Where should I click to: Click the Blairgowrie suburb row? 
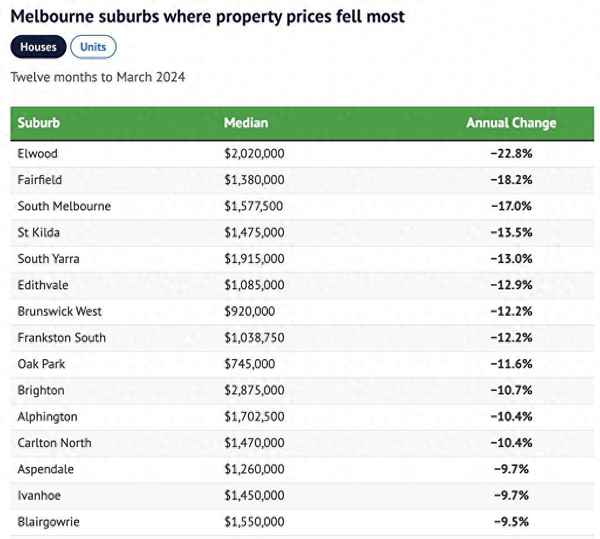48,521
